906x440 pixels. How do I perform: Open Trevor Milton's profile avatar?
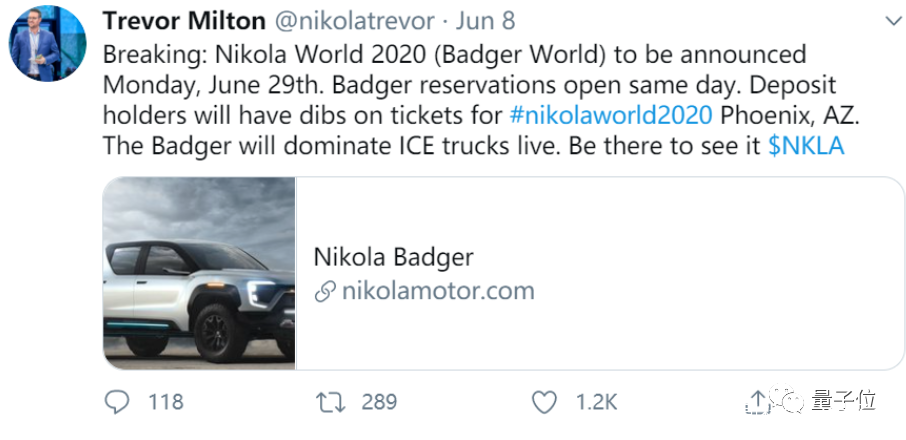pos(48,46)
